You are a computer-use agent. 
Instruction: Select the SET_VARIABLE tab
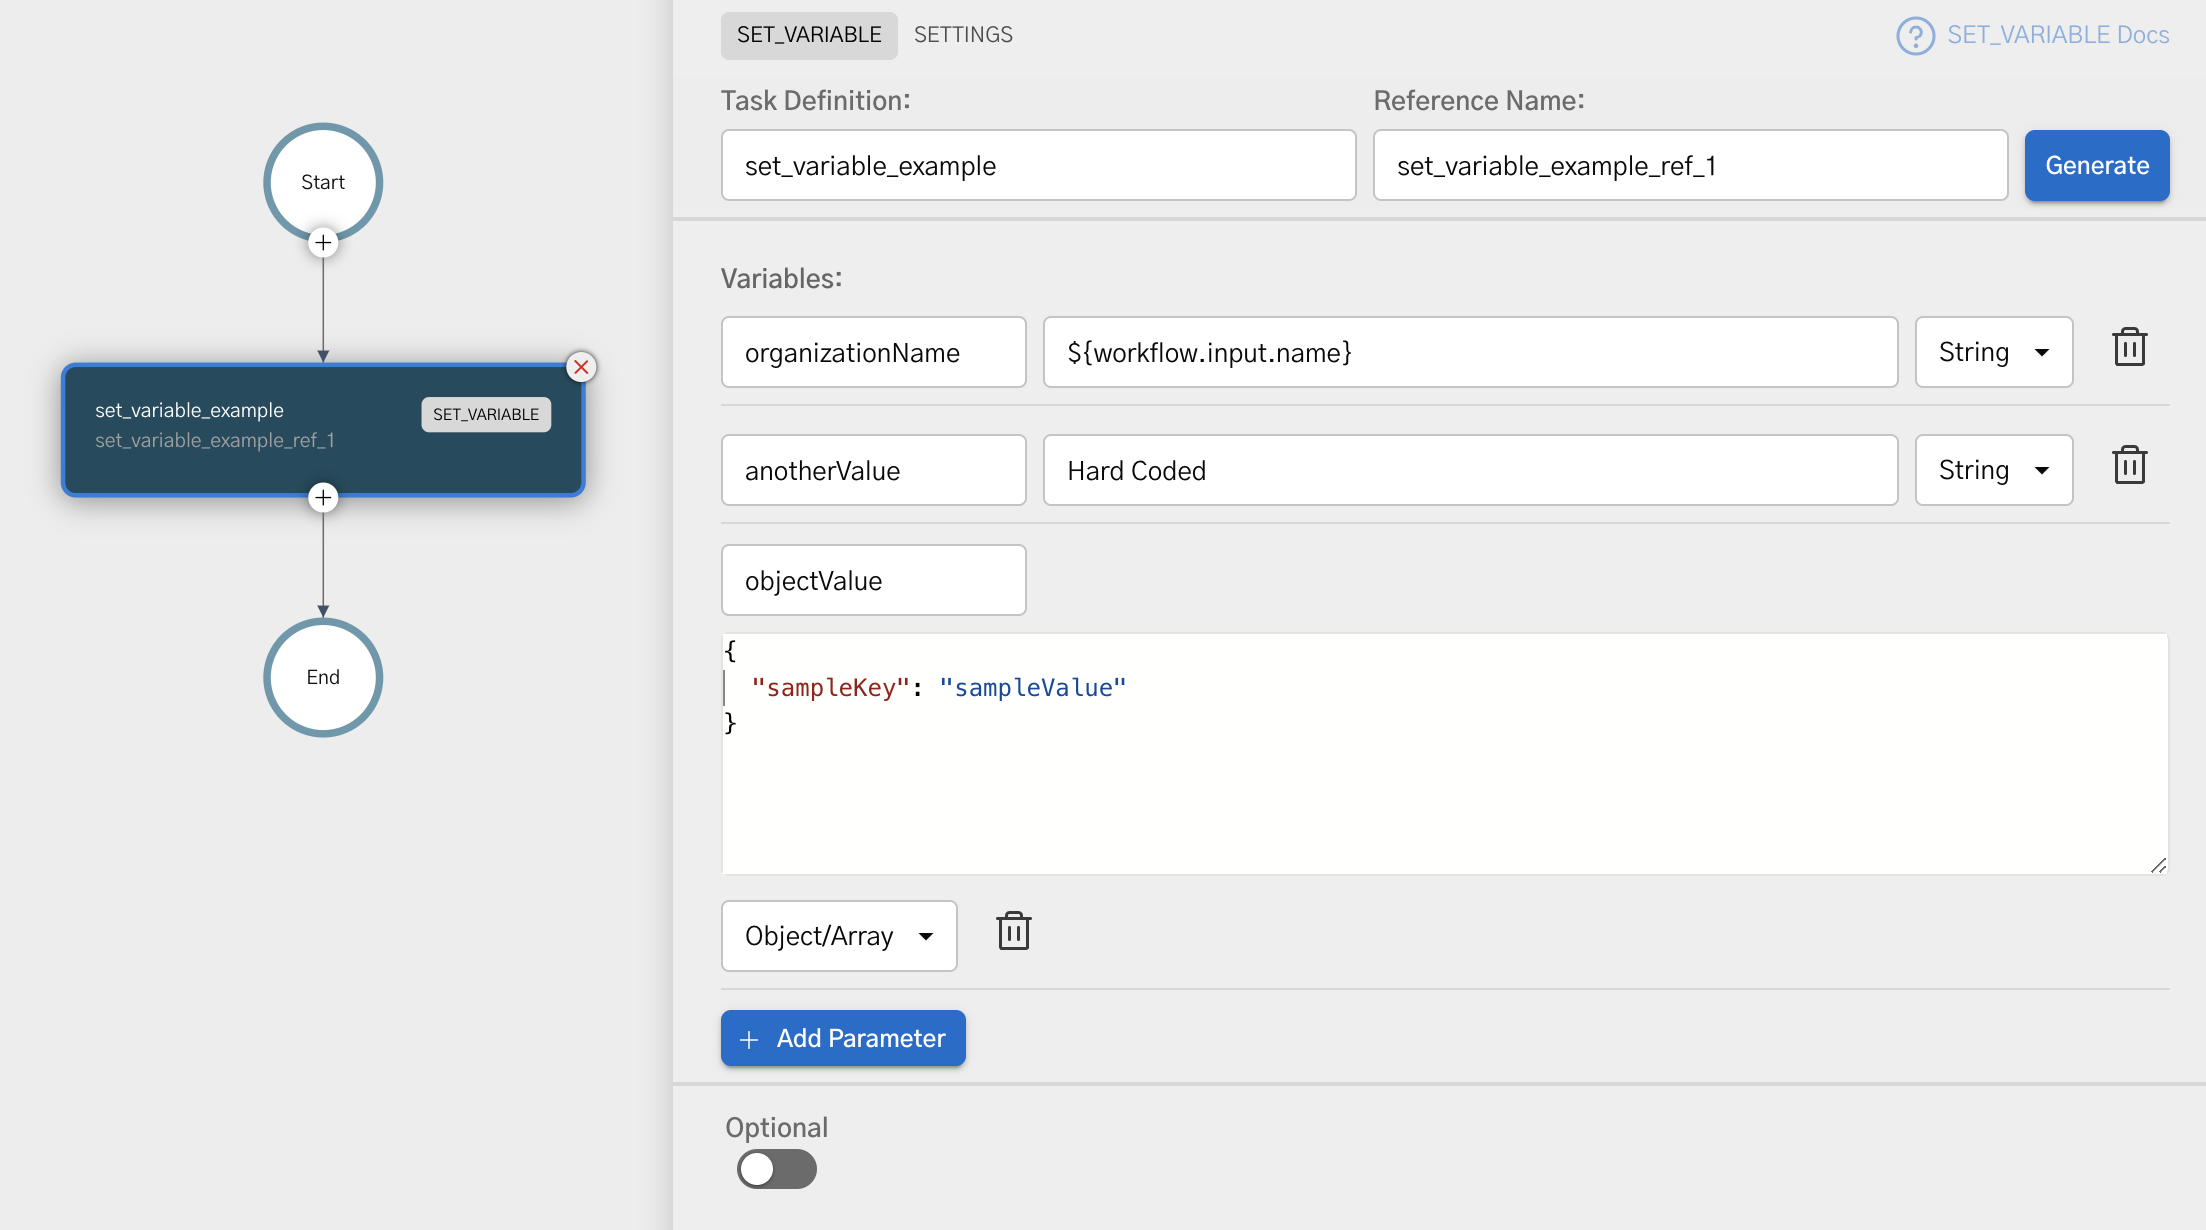coord(808,35)
